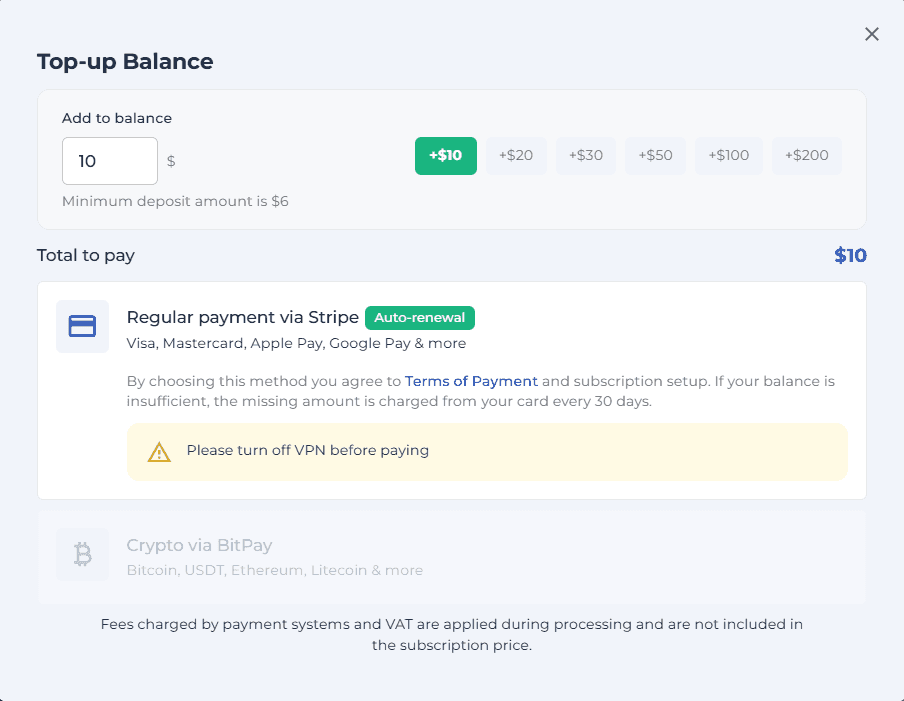Select Regular payment via Stripe method
Screen dimensions: 904x701
point(452,390)
